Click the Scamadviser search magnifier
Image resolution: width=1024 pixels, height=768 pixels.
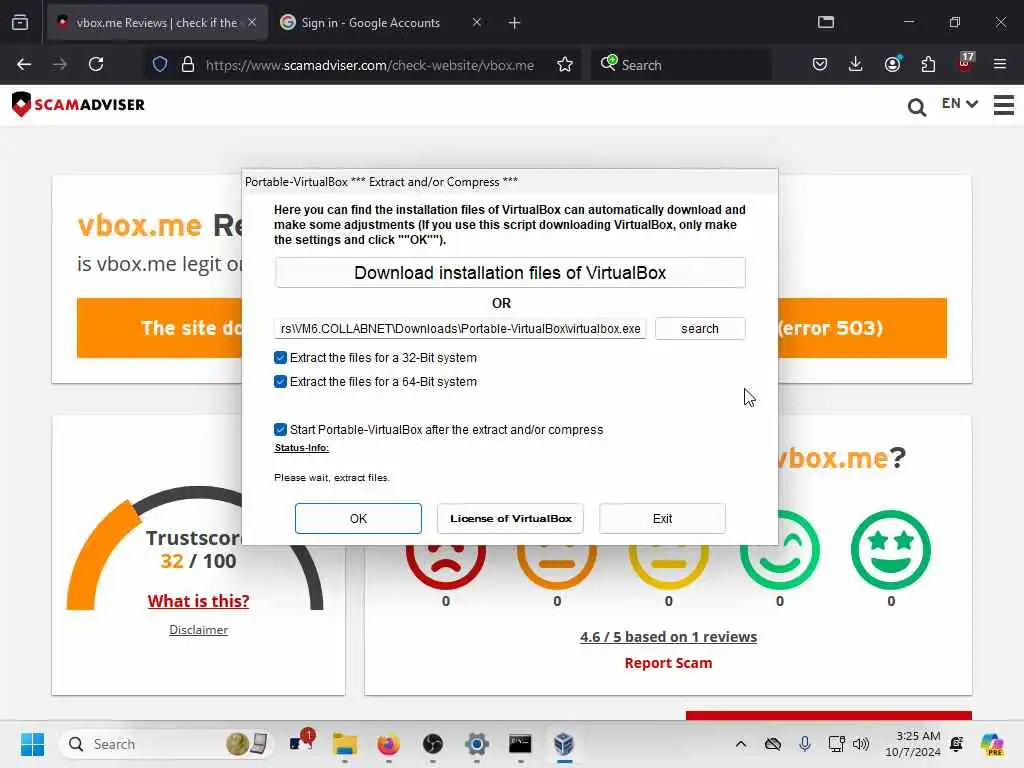[917, 106]
